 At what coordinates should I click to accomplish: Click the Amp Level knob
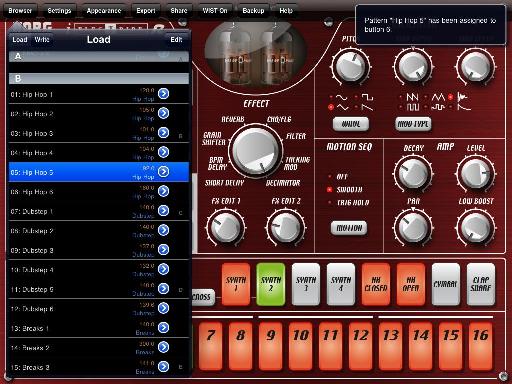pyautogui.click(x=476, y=174)
